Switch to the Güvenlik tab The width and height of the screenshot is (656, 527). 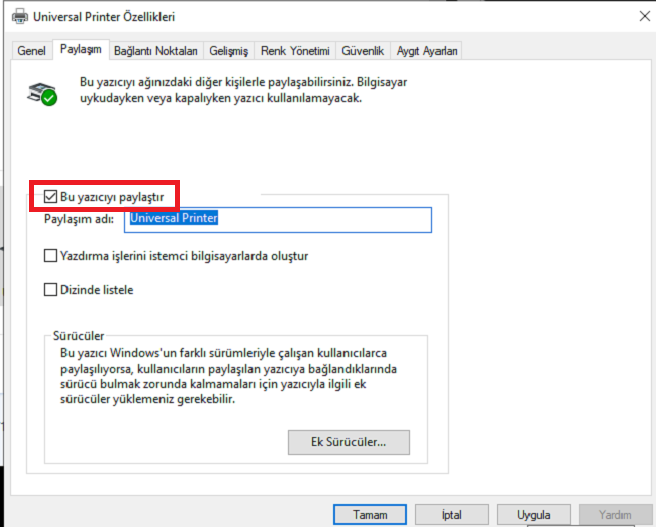pos(362,51)
